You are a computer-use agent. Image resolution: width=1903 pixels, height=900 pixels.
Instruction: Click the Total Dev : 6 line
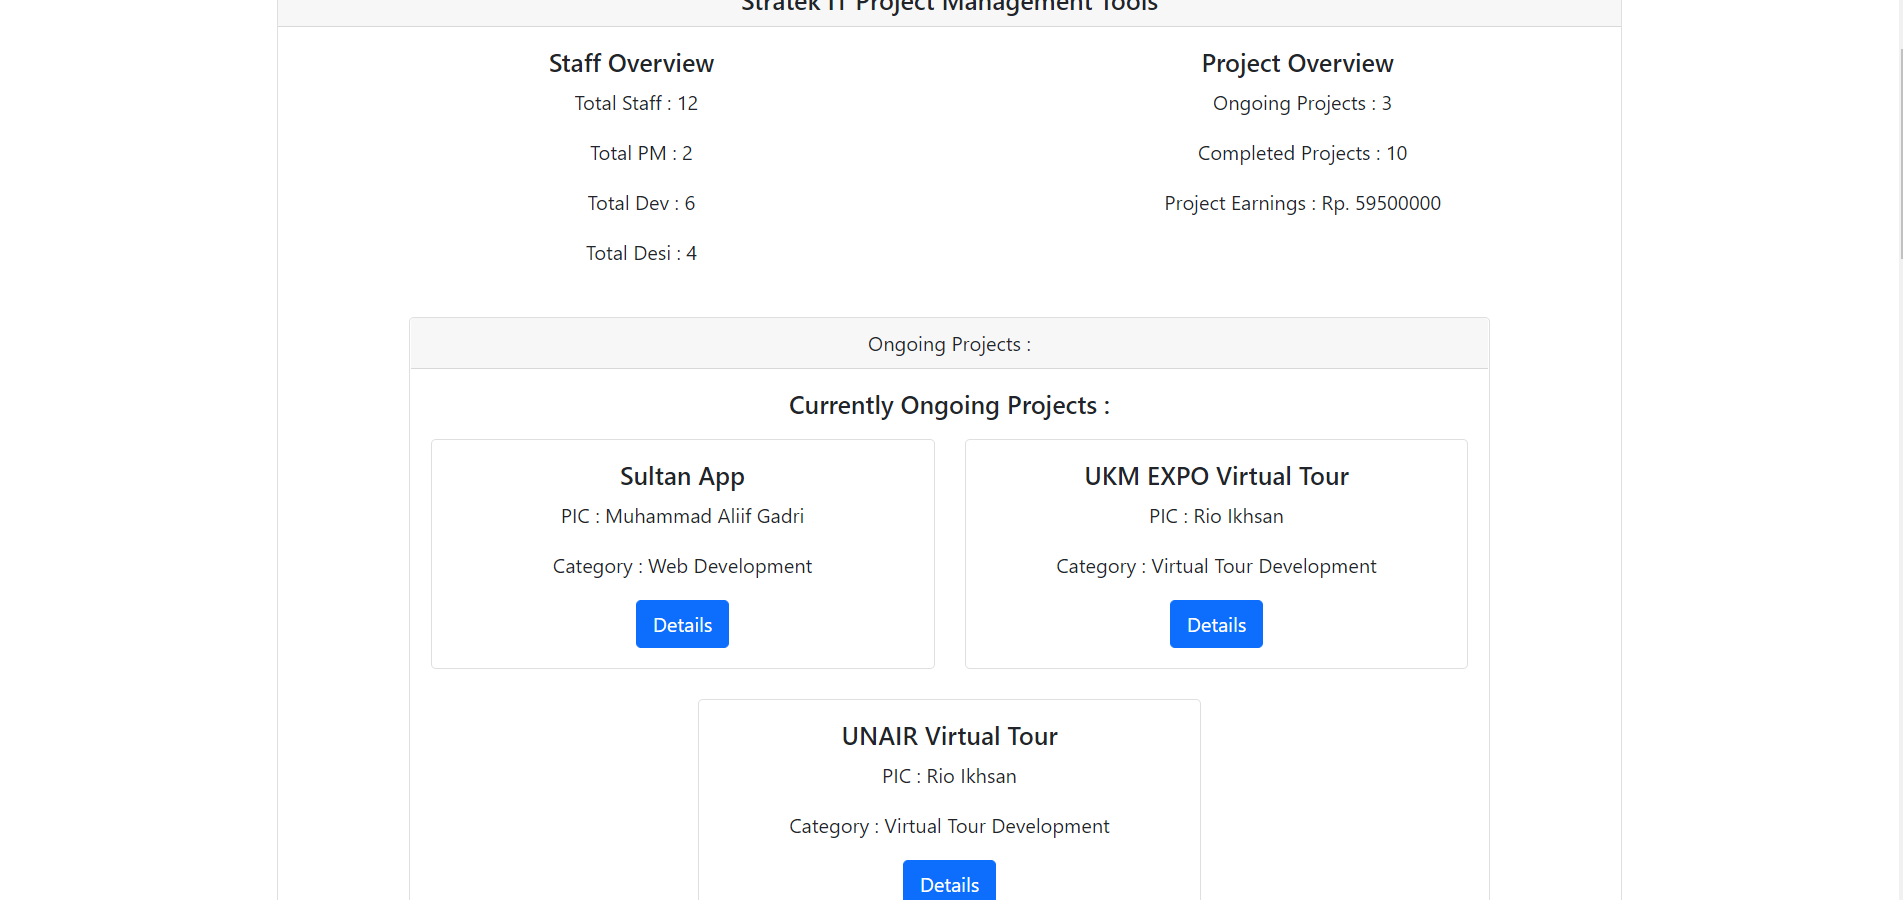pyautogui.click(x=641, y=203)
